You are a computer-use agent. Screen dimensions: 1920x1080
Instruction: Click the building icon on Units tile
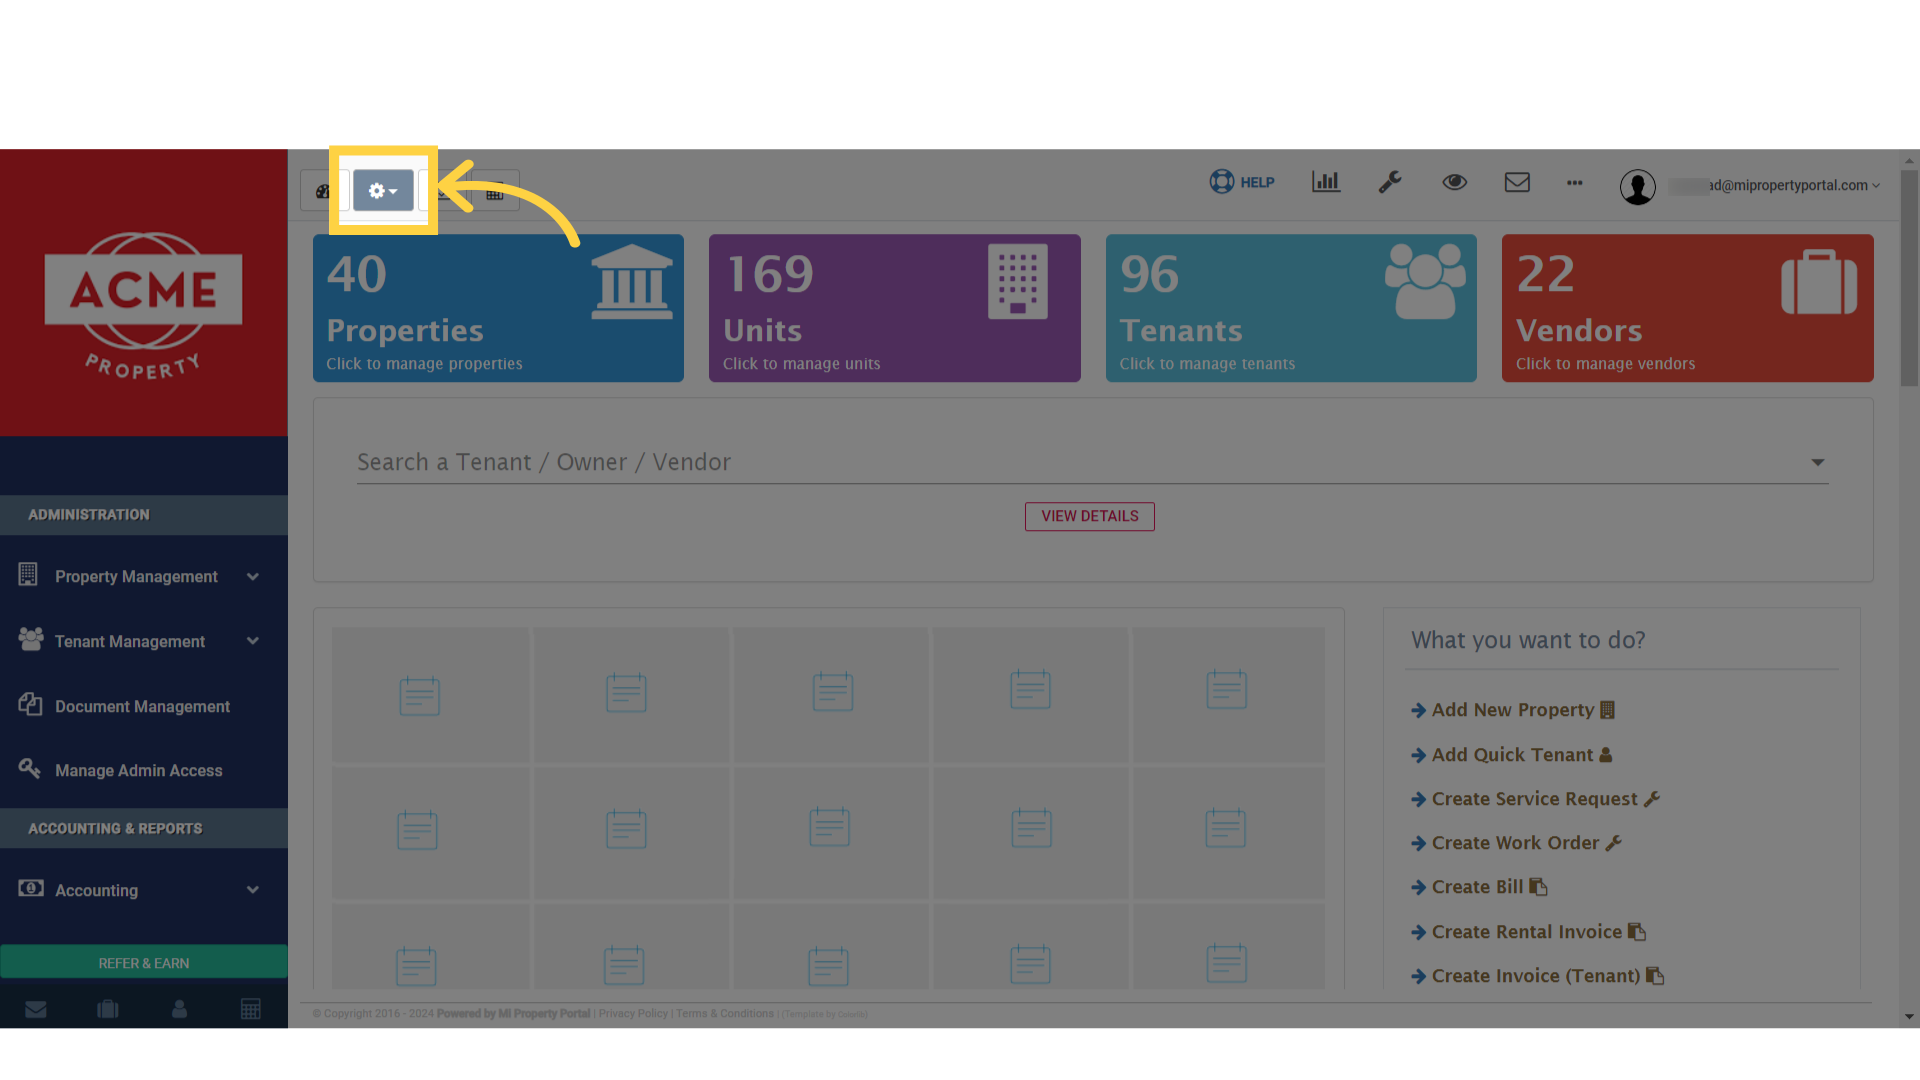[x=1018, y=282]
